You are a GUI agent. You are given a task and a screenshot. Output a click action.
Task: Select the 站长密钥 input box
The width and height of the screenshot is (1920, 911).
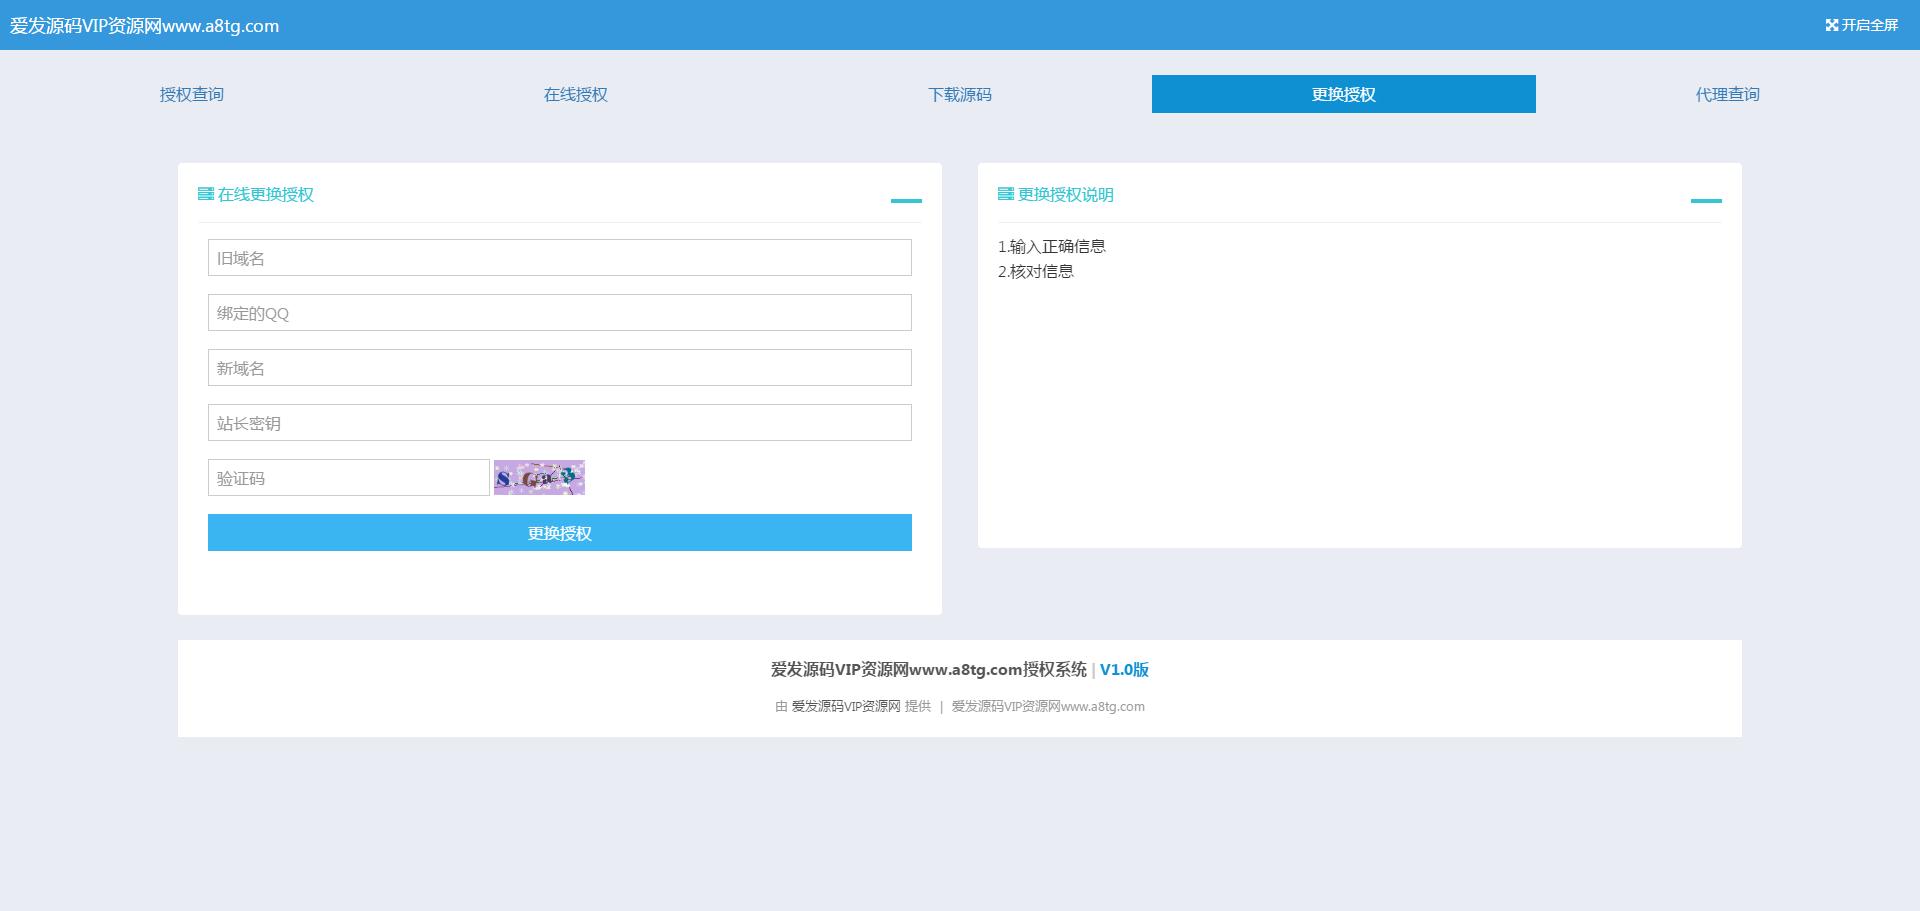pos(559,423)
